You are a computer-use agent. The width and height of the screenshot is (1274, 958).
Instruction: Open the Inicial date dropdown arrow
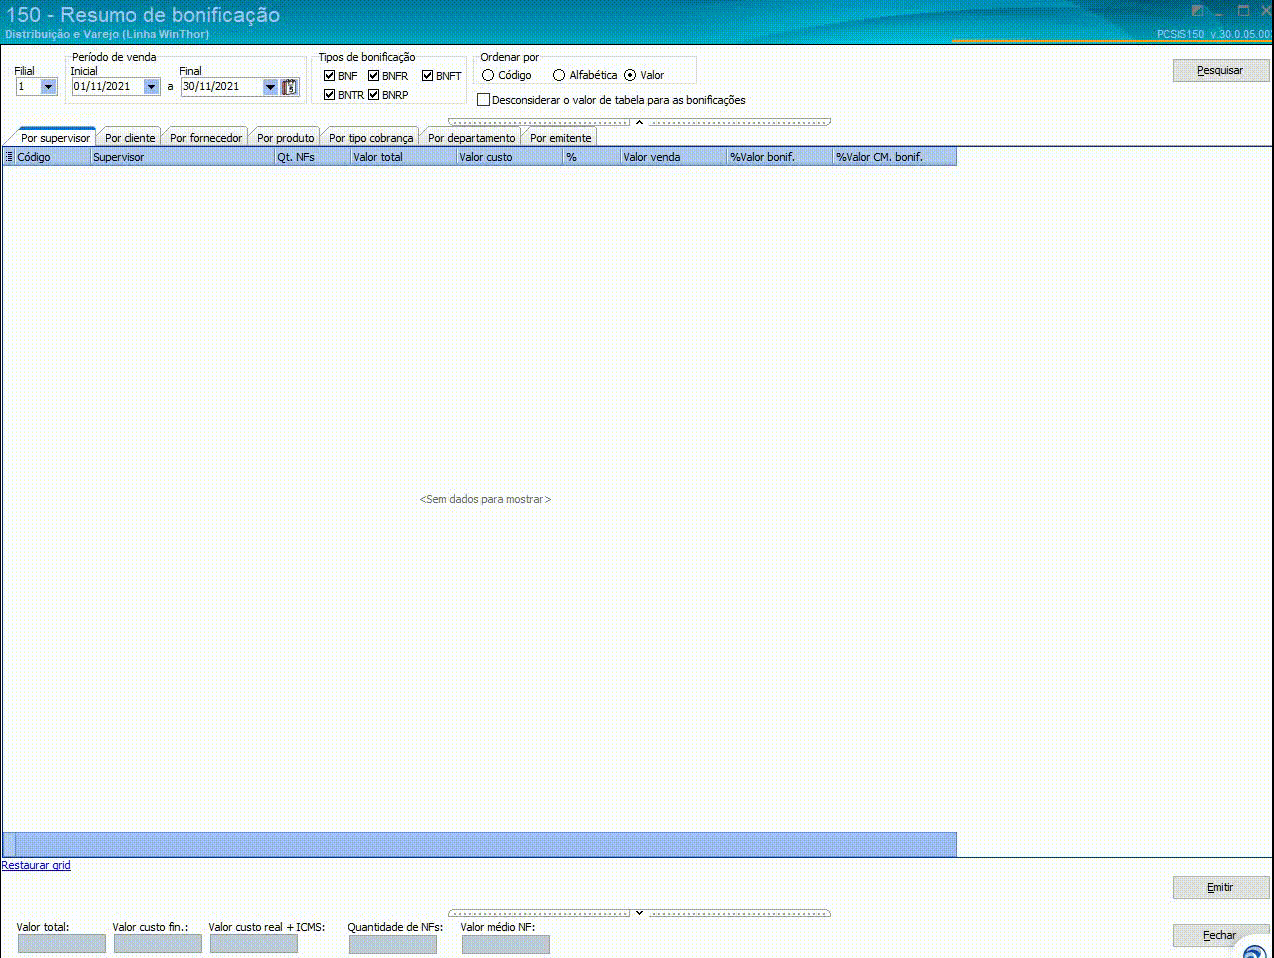[151, 87]
